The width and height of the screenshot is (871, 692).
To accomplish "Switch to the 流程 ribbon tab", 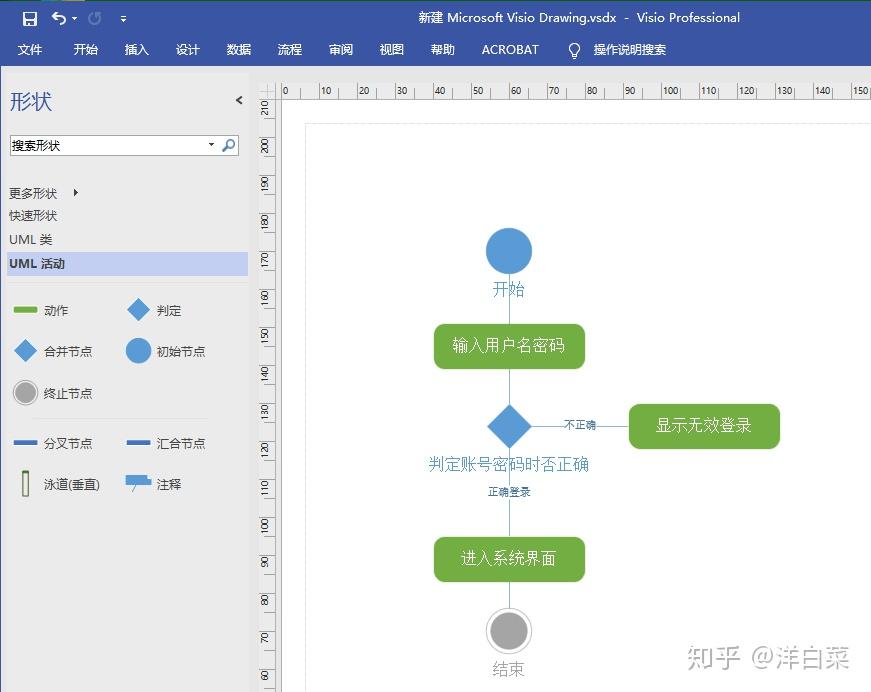I will click(289, 50).
